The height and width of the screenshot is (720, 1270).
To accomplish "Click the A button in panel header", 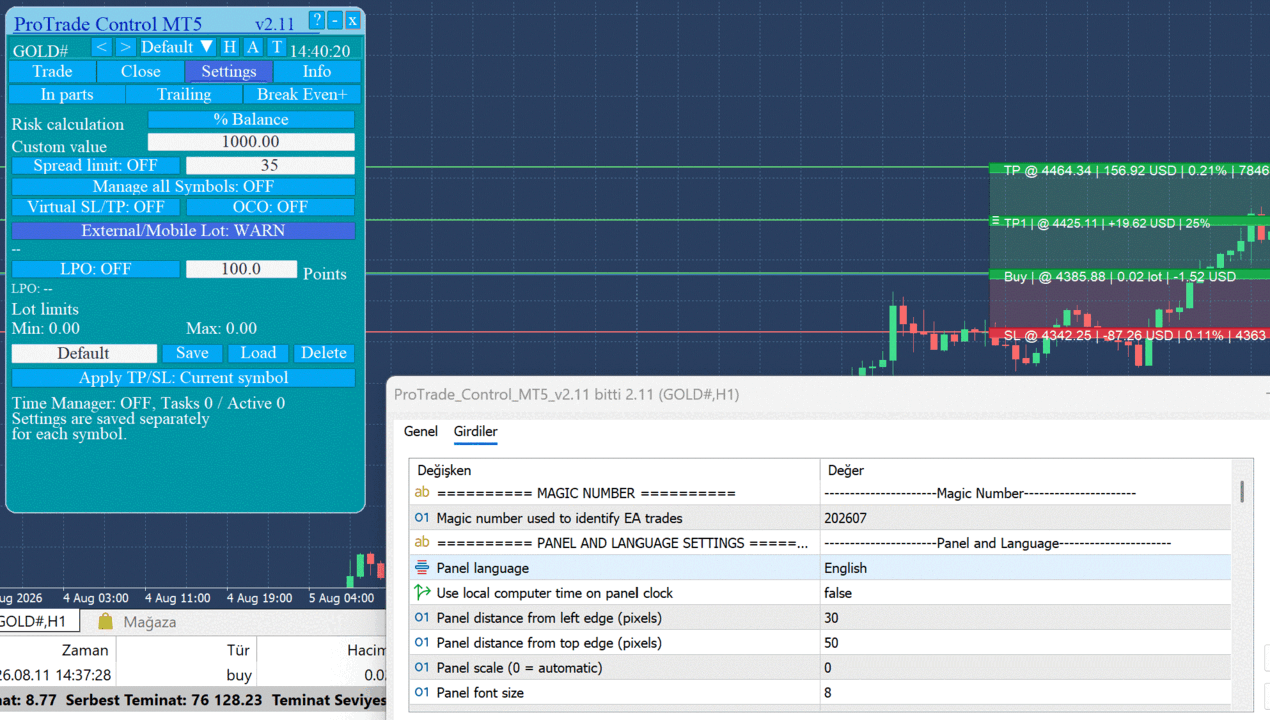I will point(253,47).
